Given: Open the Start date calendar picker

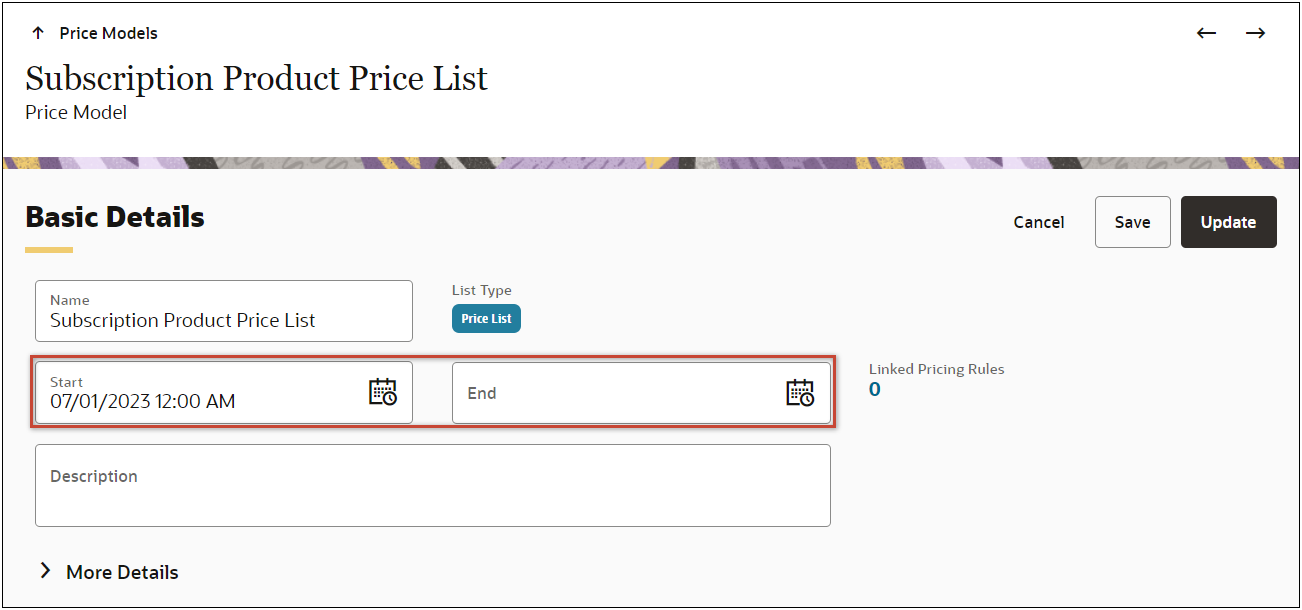Looking at the screenshot, I should pyautogui.click(x=383, y=392).
